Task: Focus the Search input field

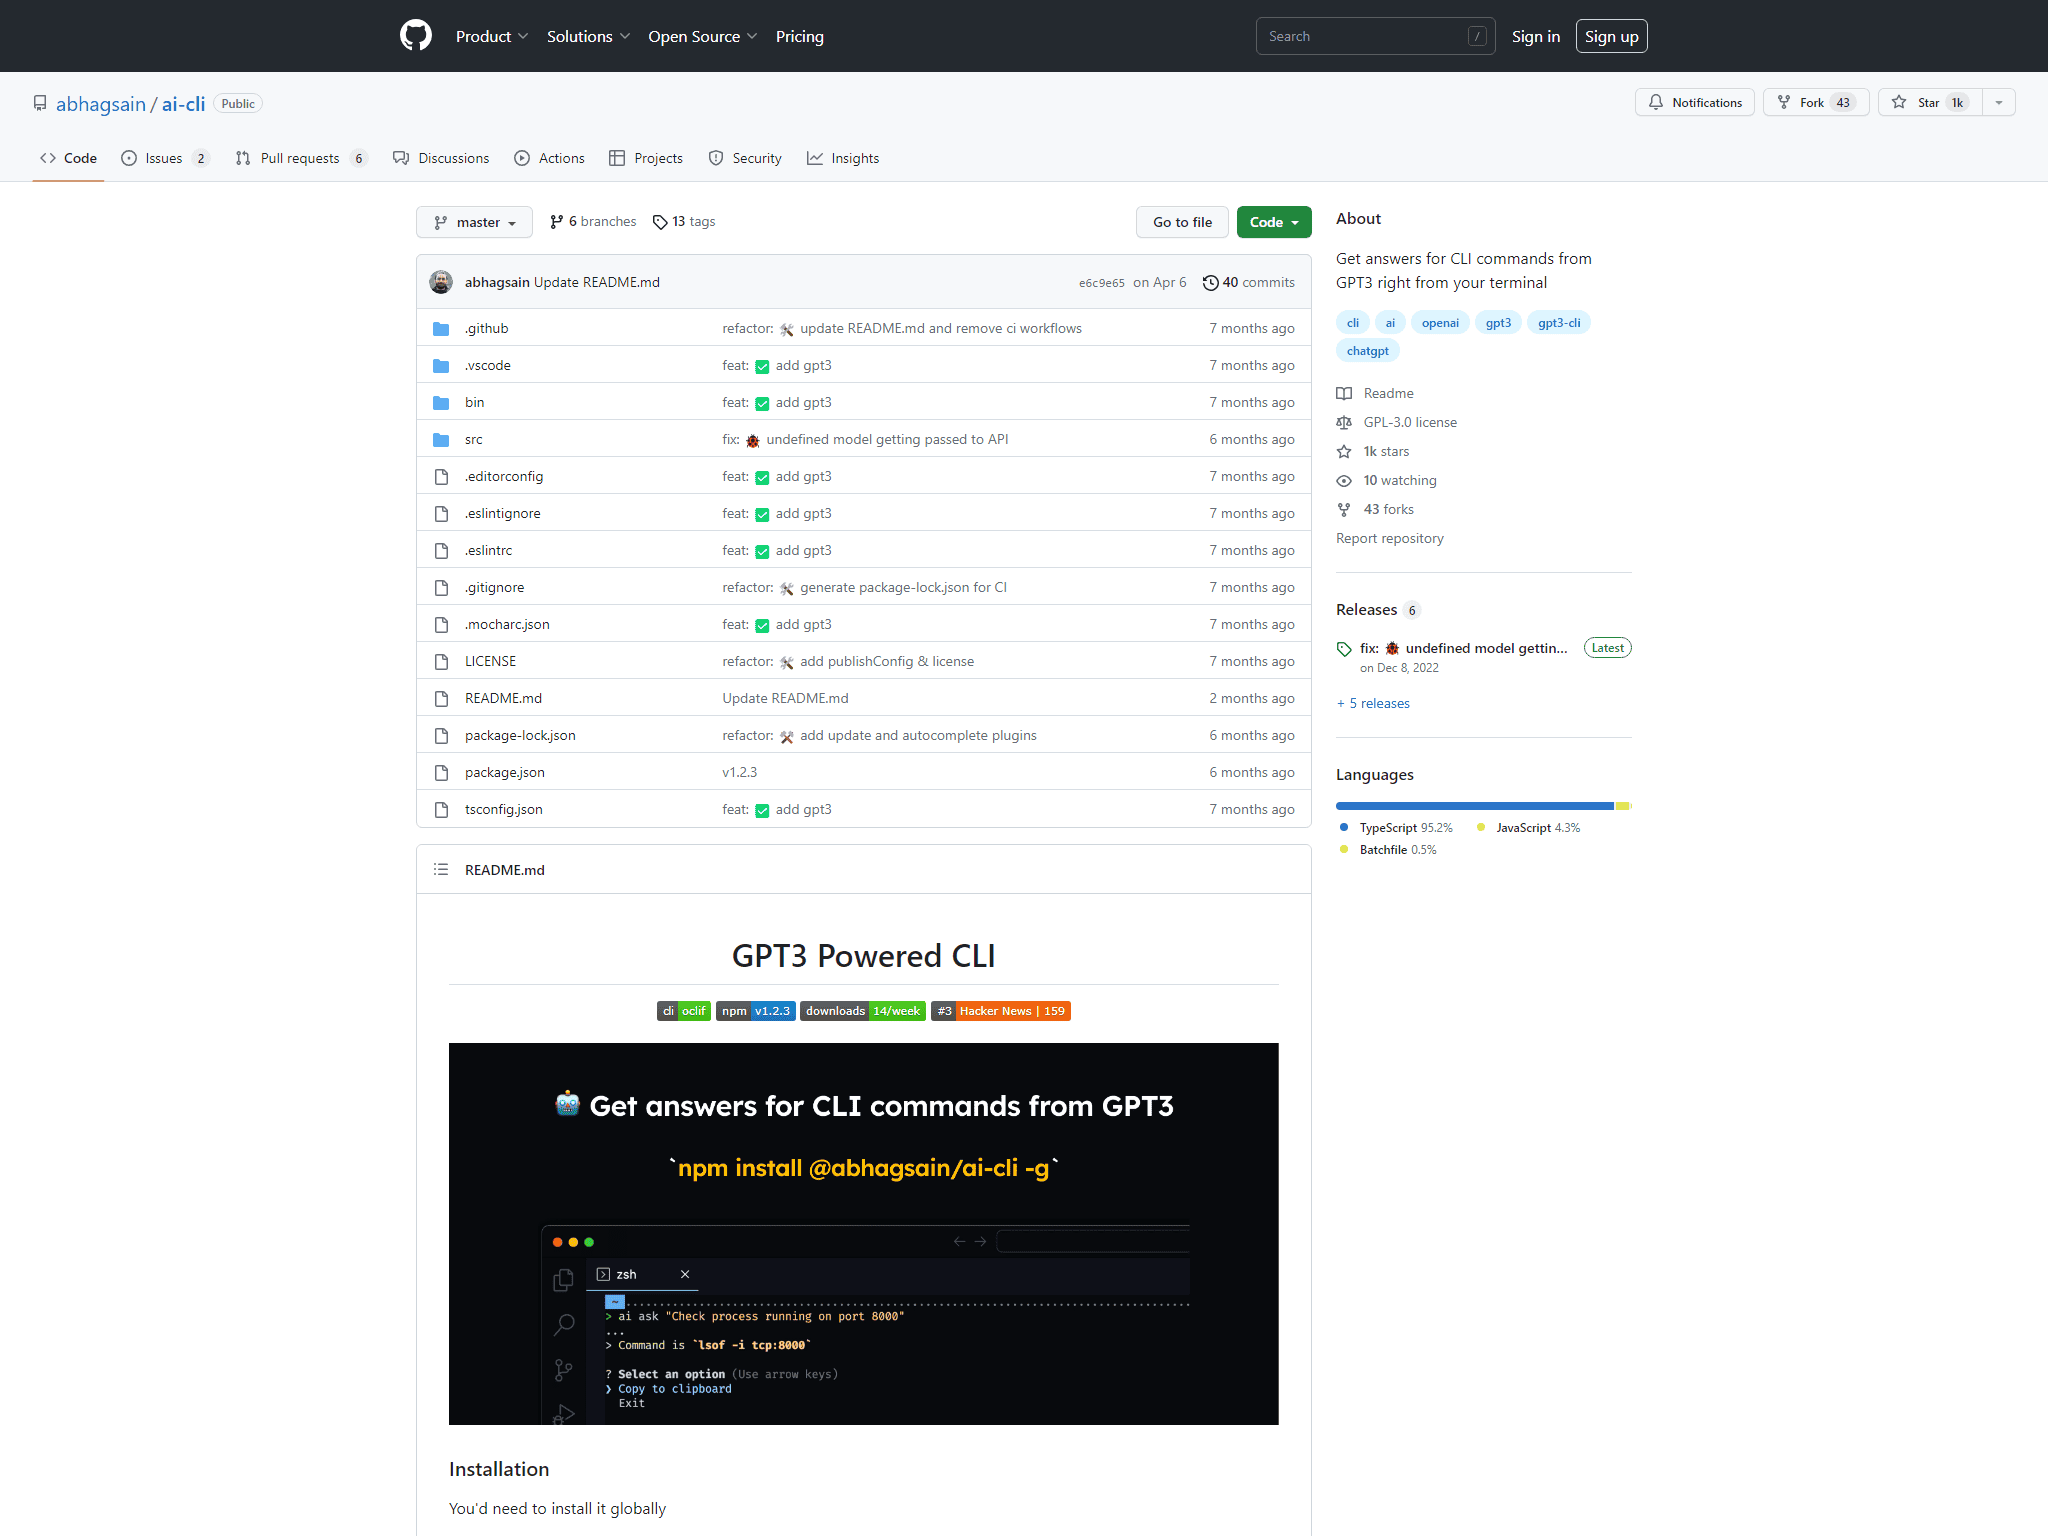Action: [x=1375, y=36]
